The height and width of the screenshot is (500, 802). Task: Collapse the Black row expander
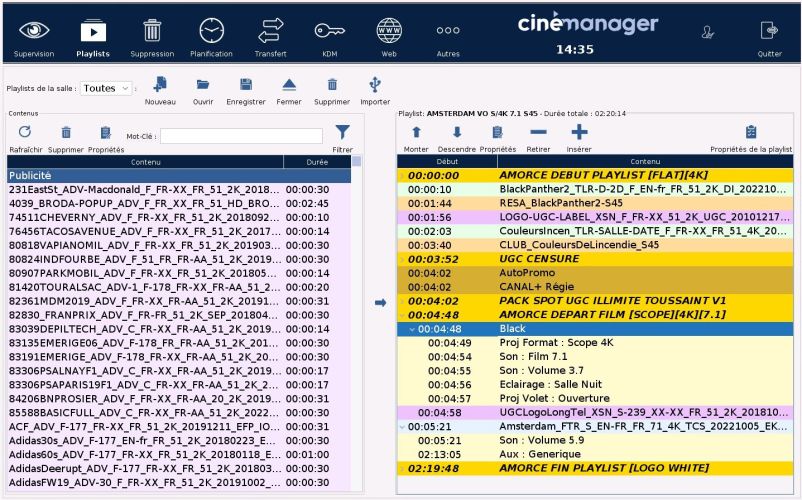(x=412, y=329)
